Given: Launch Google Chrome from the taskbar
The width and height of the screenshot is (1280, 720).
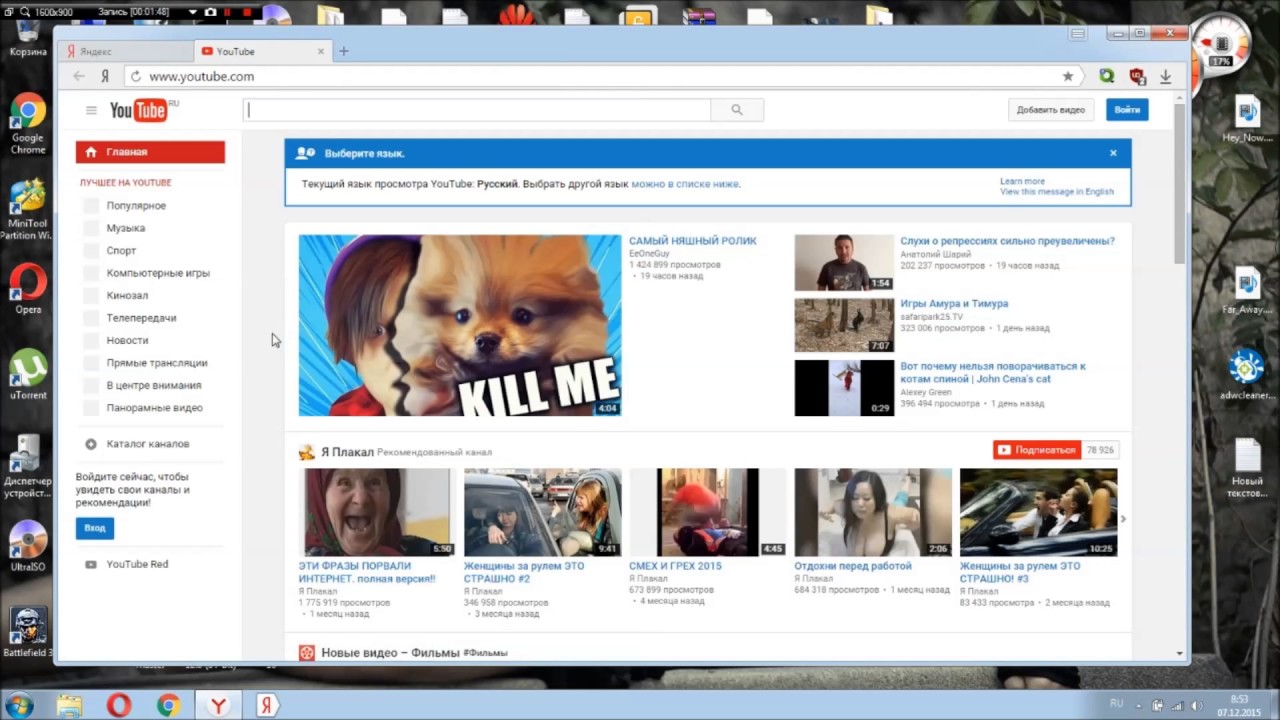Looking at the screenshot, I should (168, 705).
